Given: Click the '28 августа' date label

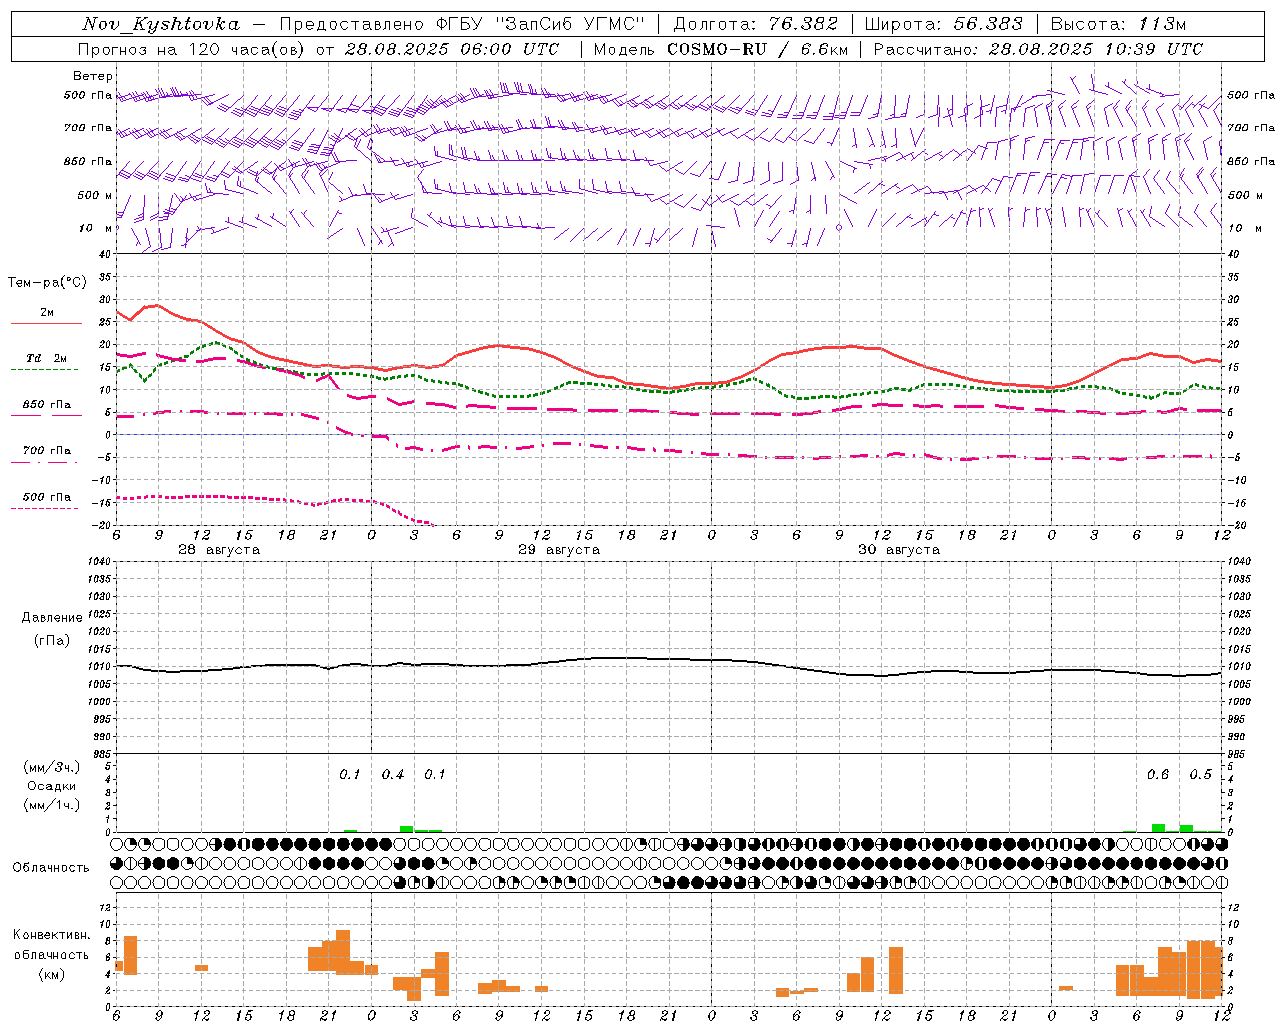Looking at the screenshot, I should 219,550.
